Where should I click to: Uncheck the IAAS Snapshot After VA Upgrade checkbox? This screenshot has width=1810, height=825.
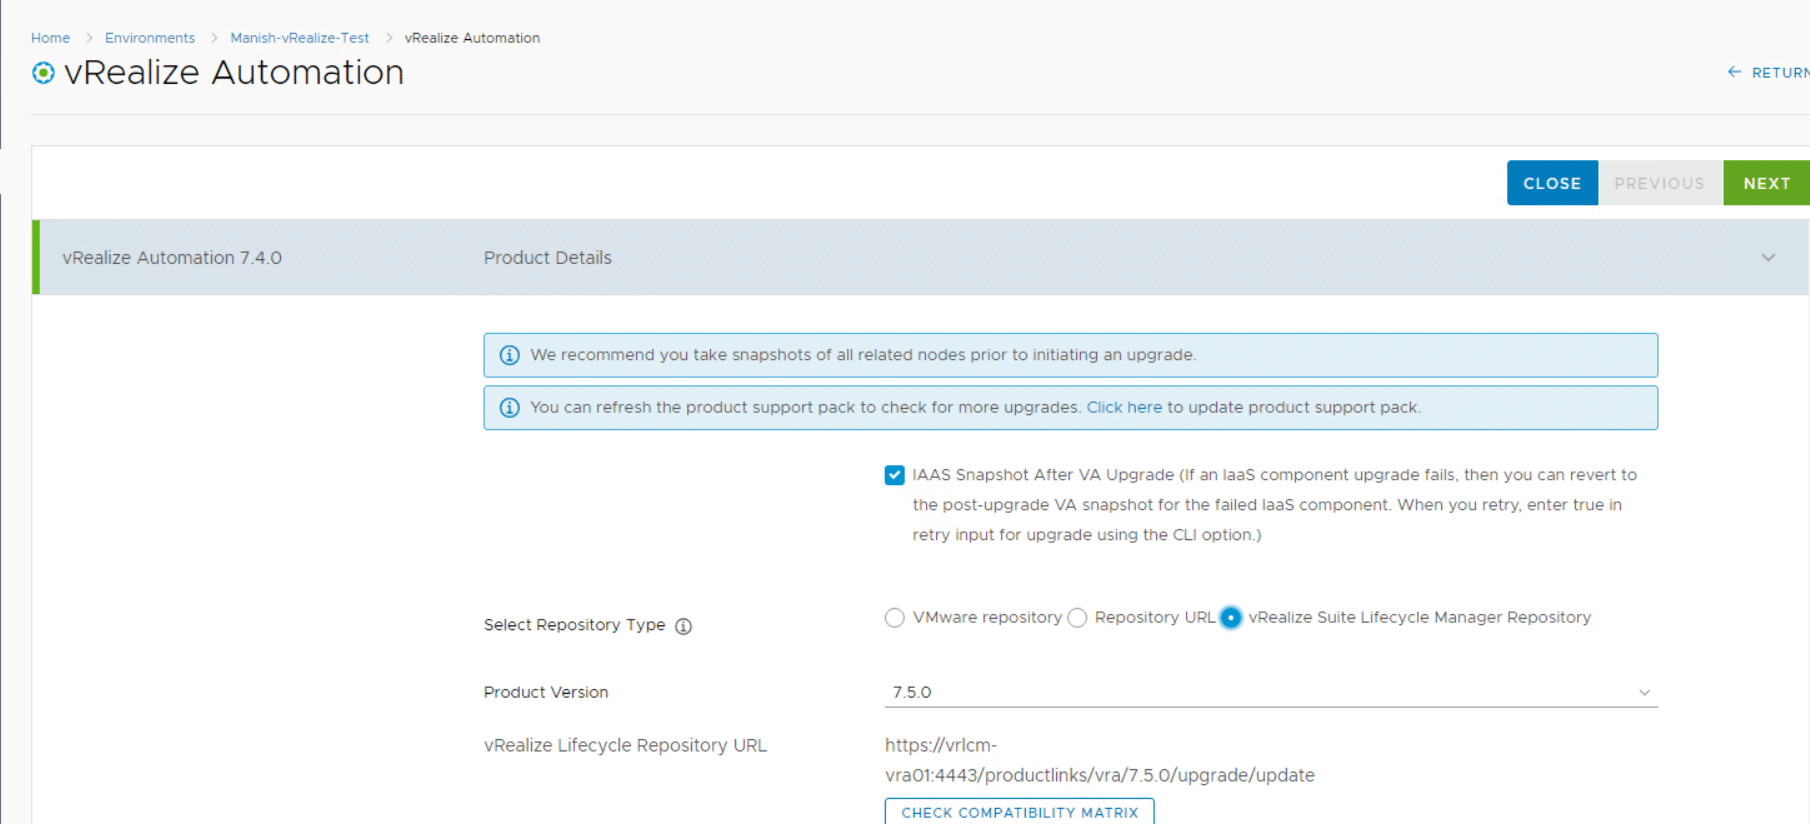coord(894,475)
